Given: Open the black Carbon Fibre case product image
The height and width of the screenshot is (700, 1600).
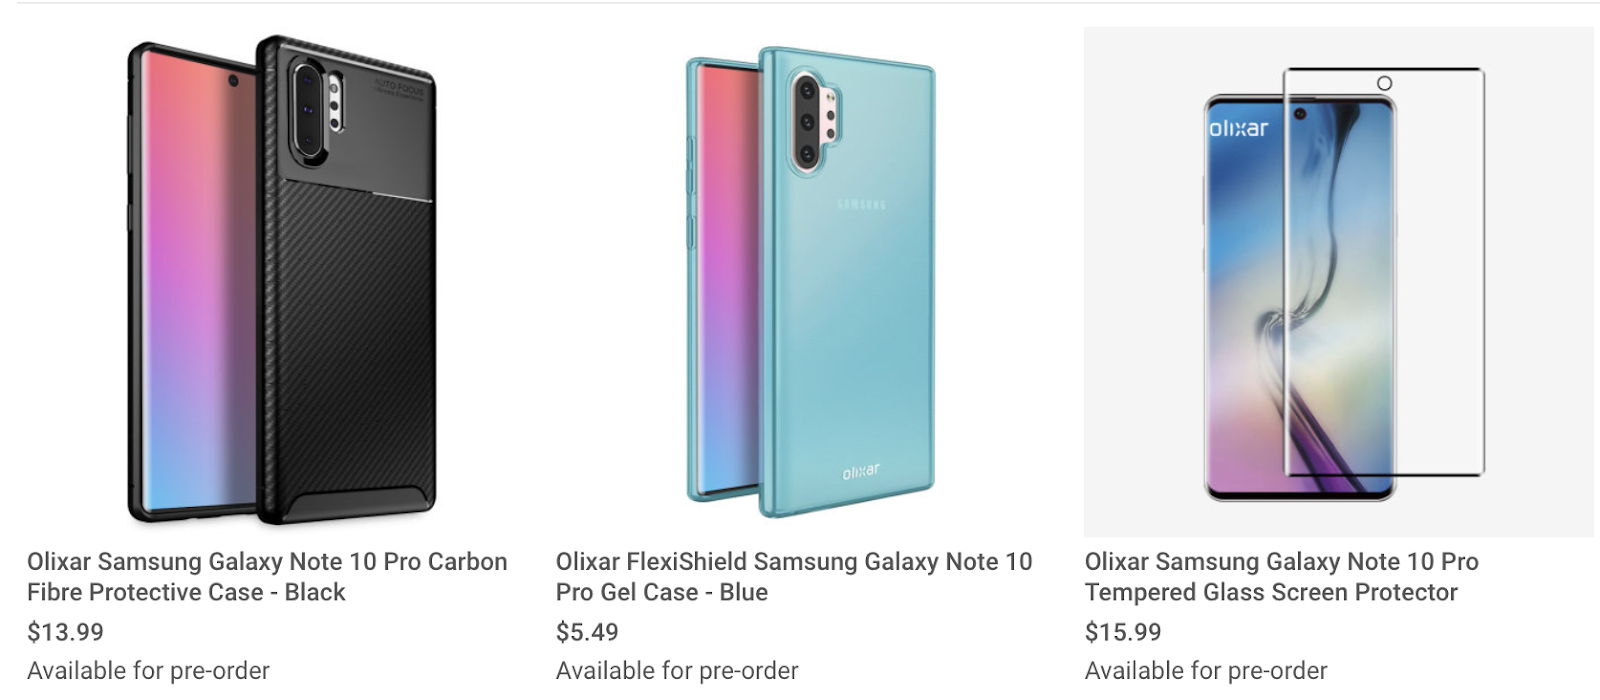Looking at the screenshot, I should pos(282,280).
